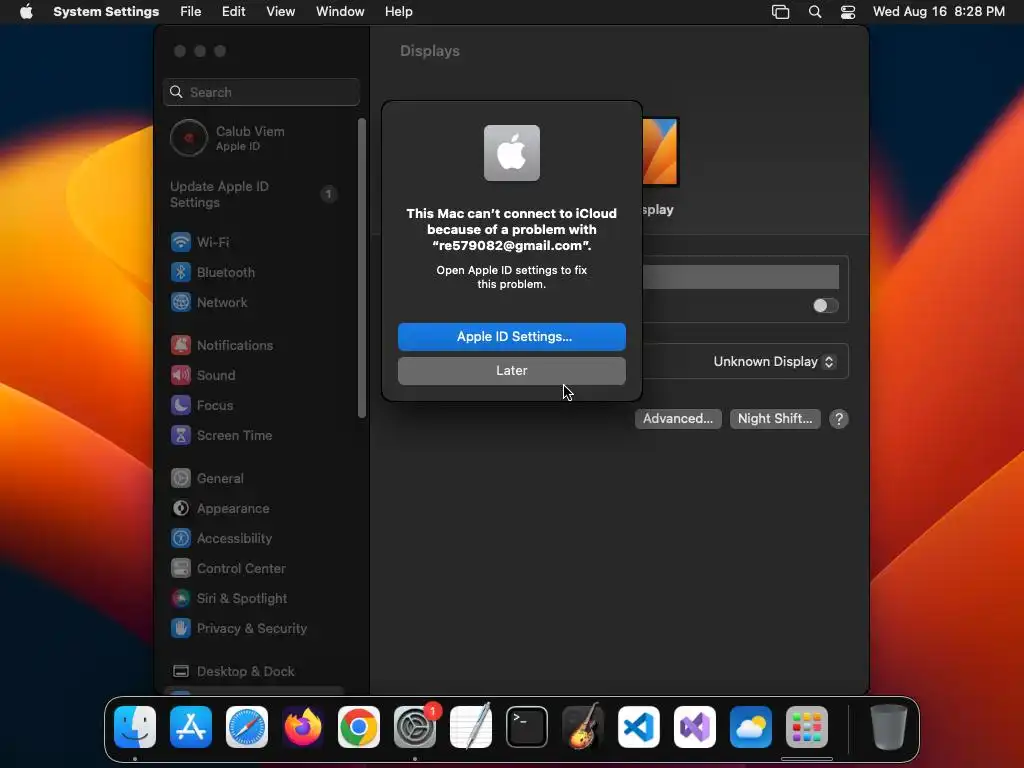Viewport: 1024px width, 768px height.
Task: Click the Advanced button
Action: click(x=678, y=419)
